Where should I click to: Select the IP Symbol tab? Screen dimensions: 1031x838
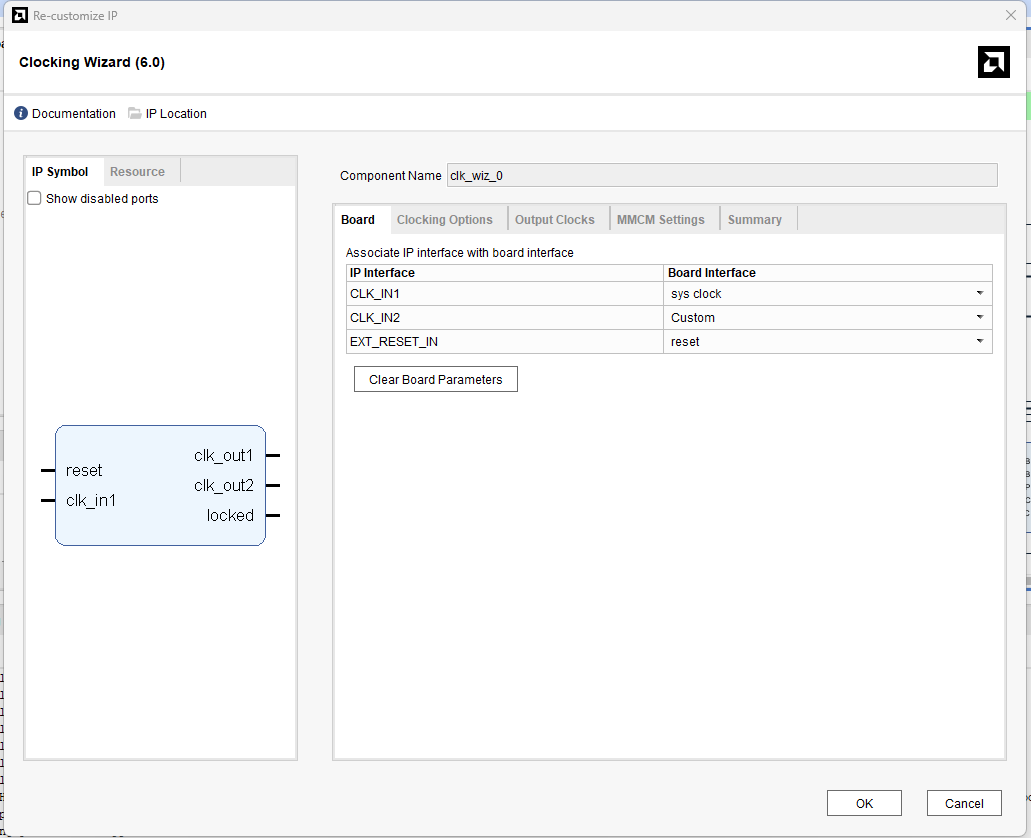tap(60, 172)
